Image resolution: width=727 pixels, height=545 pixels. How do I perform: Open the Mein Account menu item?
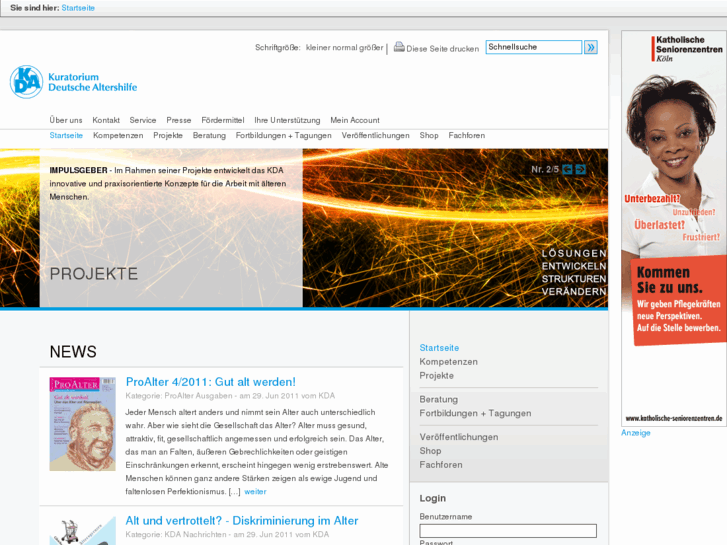click(355, 120)
